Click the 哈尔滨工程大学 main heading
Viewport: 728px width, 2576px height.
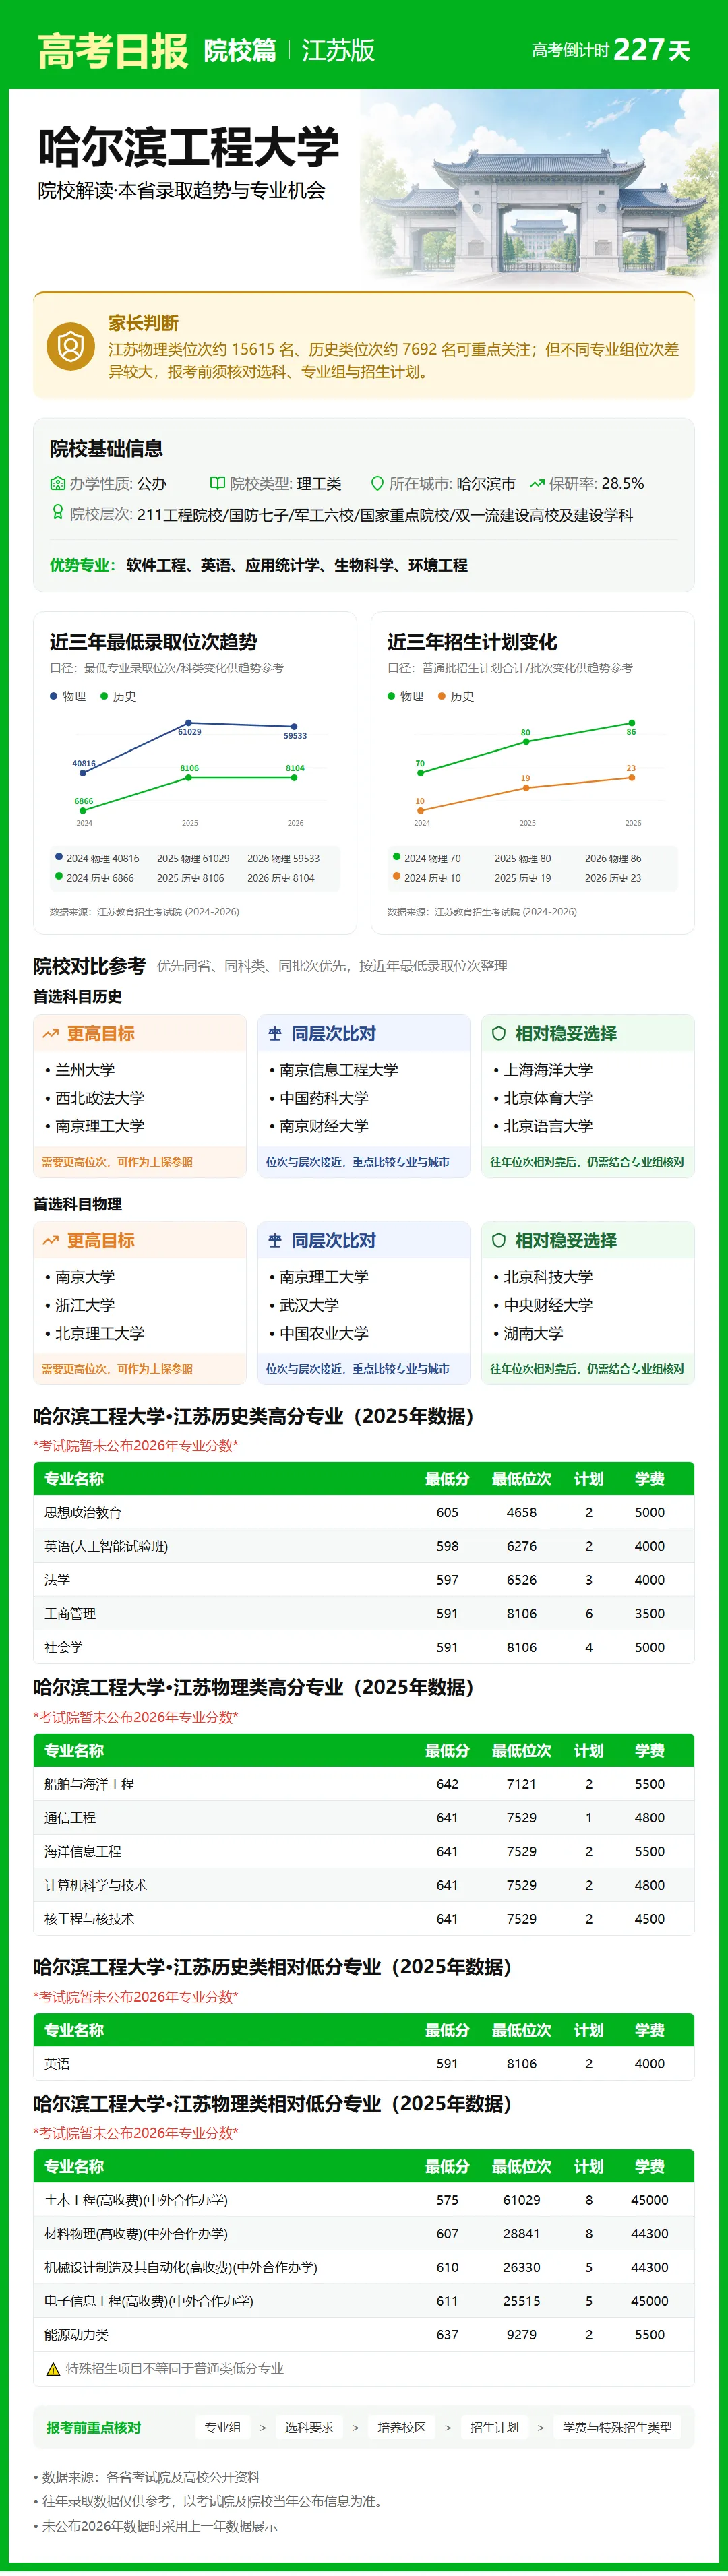pyautogui.click(x=189, y=147)
